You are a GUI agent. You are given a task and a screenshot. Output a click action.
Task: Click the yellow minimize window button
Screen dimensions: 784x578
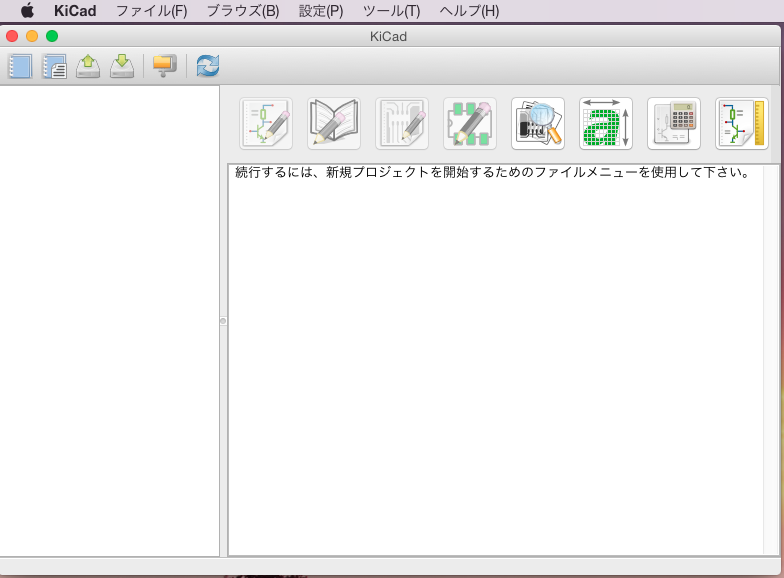[32, 36]
